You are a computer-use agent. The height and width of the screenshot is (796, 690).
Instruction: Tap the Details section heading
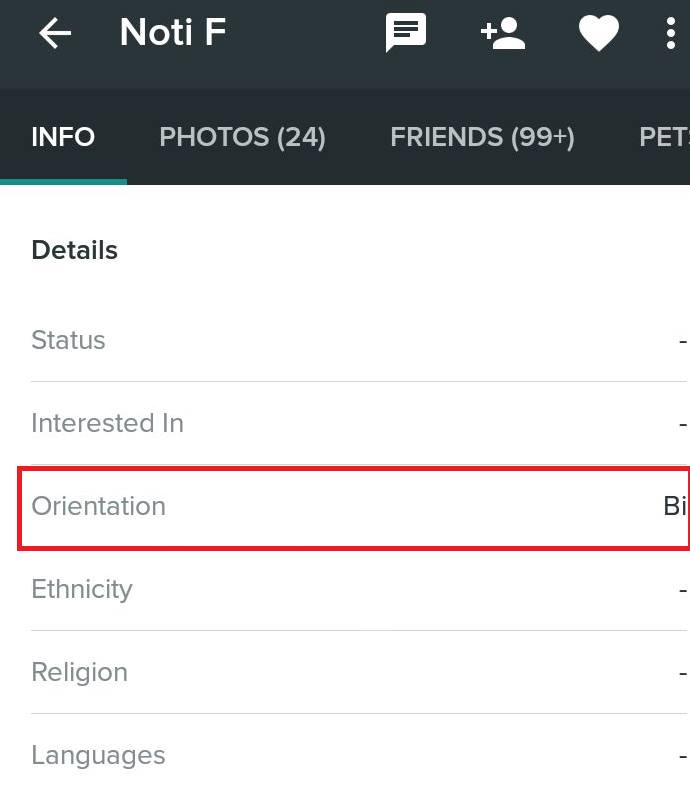[75, 250]
